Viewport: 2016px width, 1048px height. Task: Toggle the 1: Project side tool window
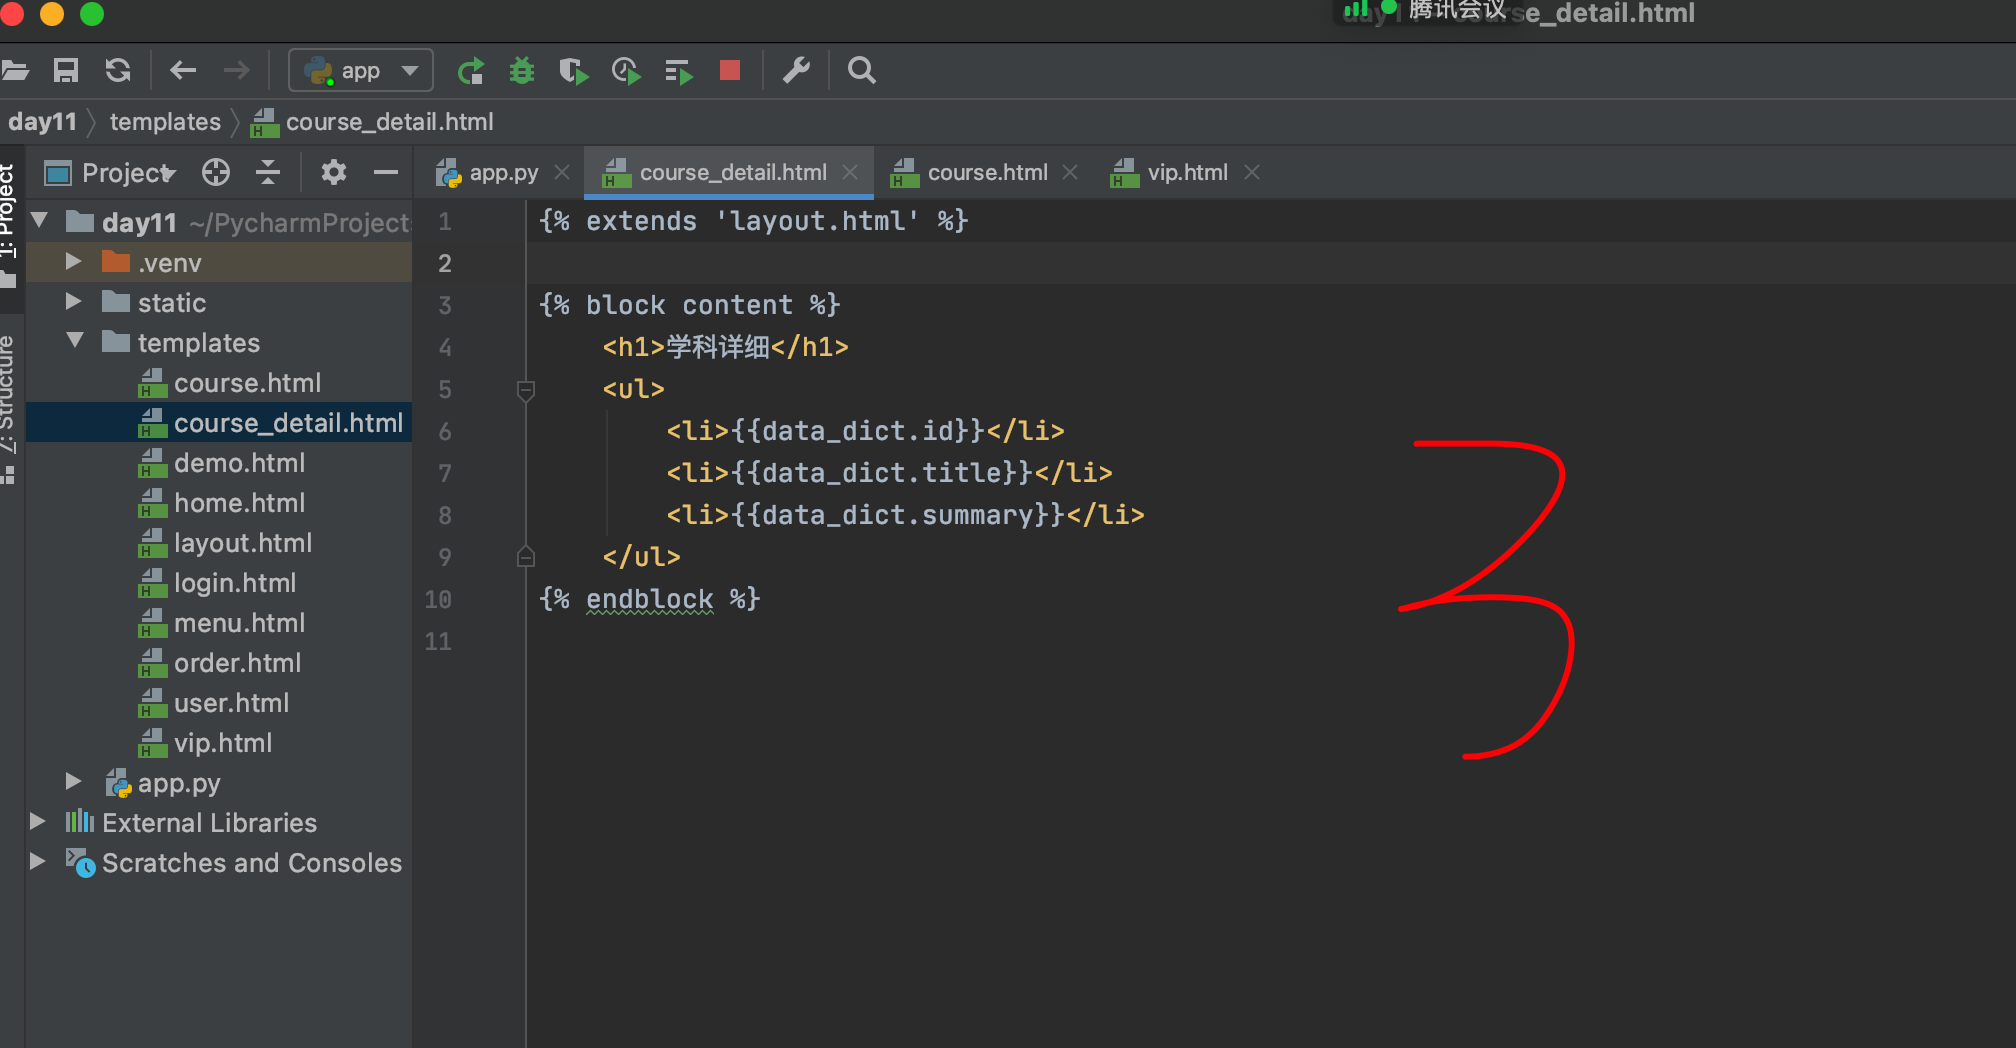(x=8, y=226)
